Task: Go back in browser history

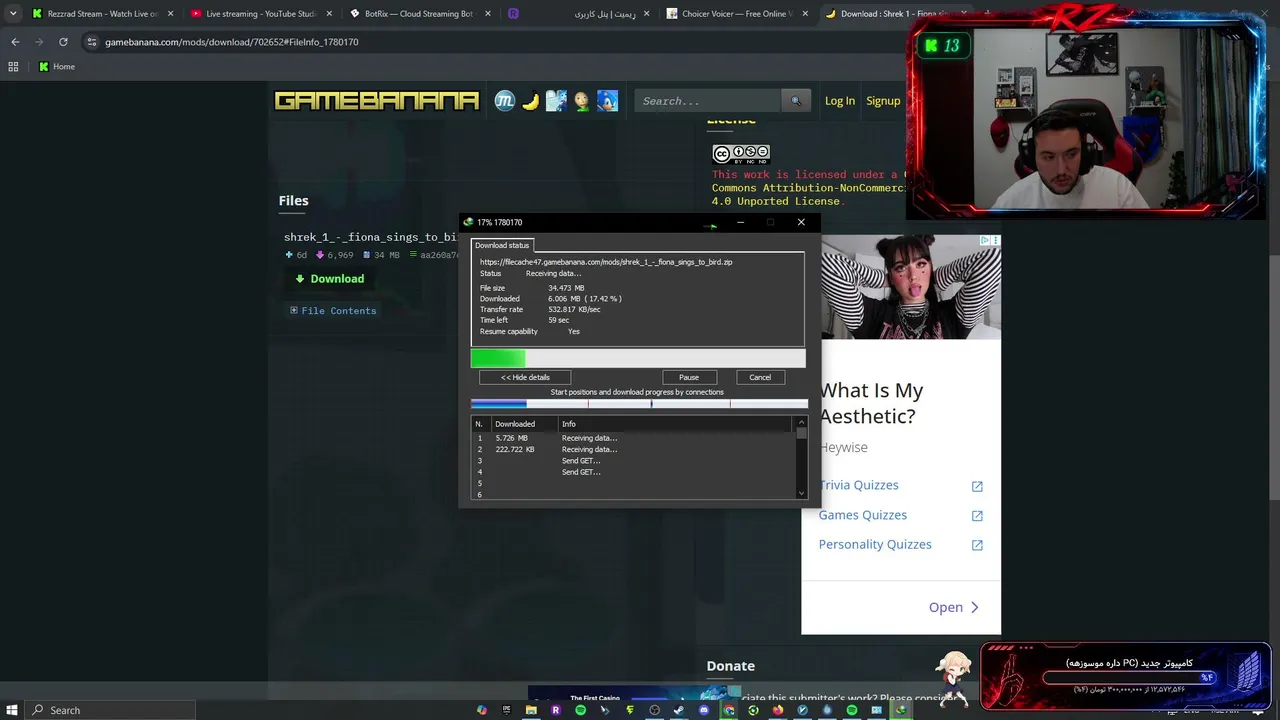Action: [x=15, y=42]
